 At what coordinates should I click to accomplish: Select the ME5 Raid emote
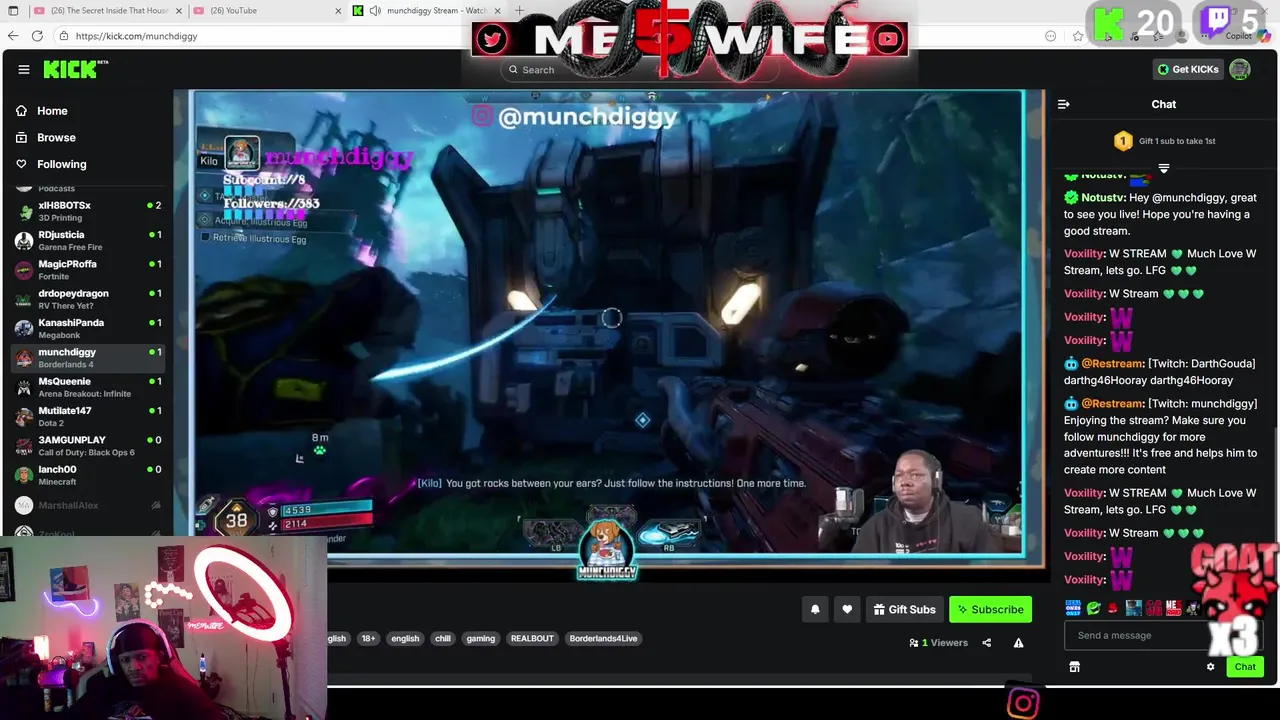1174,608
